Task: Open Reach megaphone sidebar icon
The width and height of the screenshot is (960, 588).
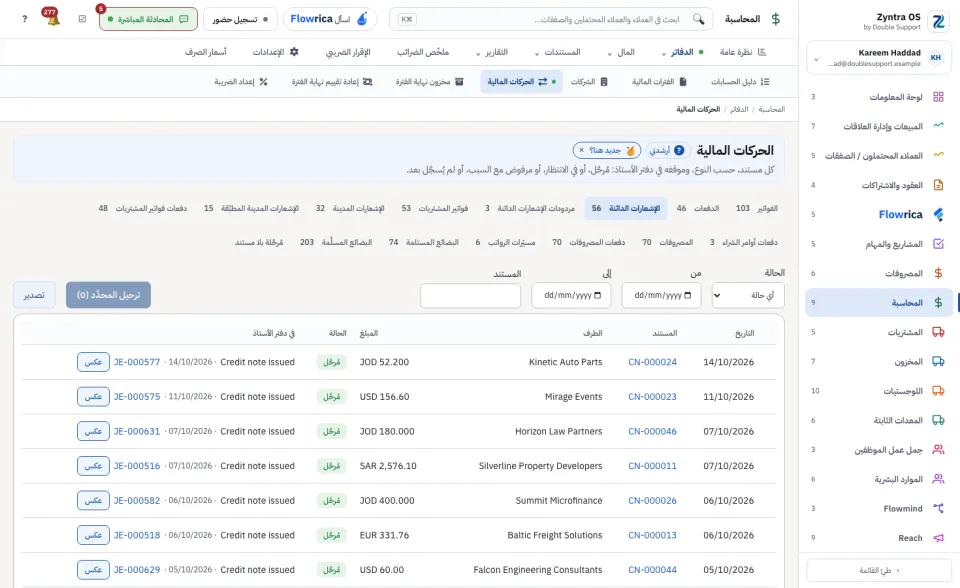Action: 938,538
